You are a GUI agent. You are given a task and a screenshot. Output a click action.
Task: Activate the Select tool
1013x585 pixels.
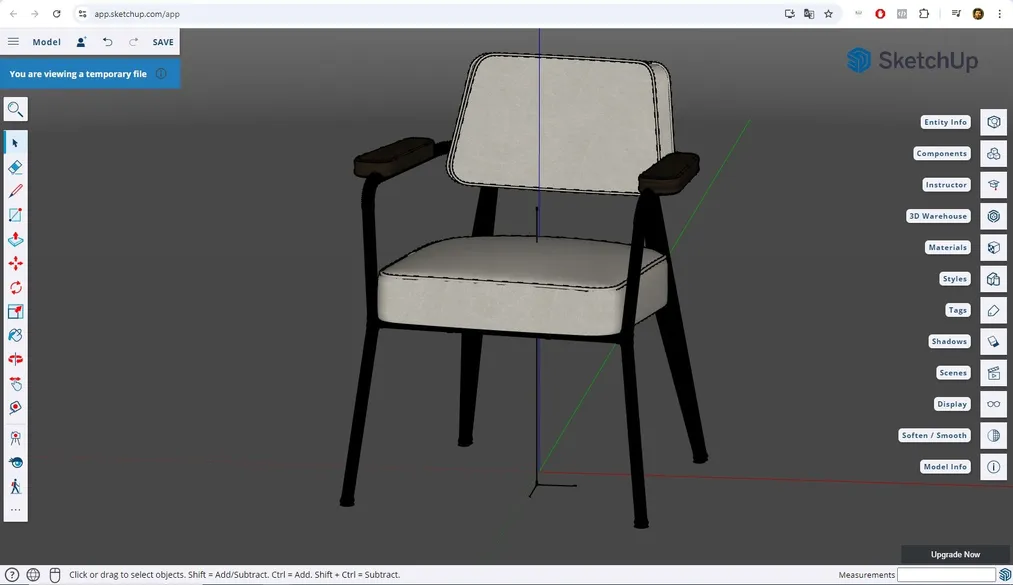(15, 142)
